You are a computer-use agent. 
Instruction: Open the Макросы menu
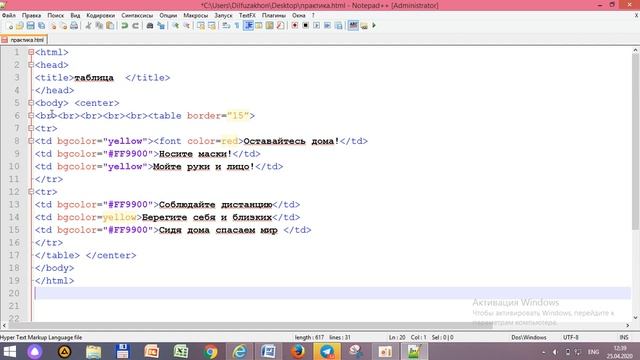coord(196,15)
